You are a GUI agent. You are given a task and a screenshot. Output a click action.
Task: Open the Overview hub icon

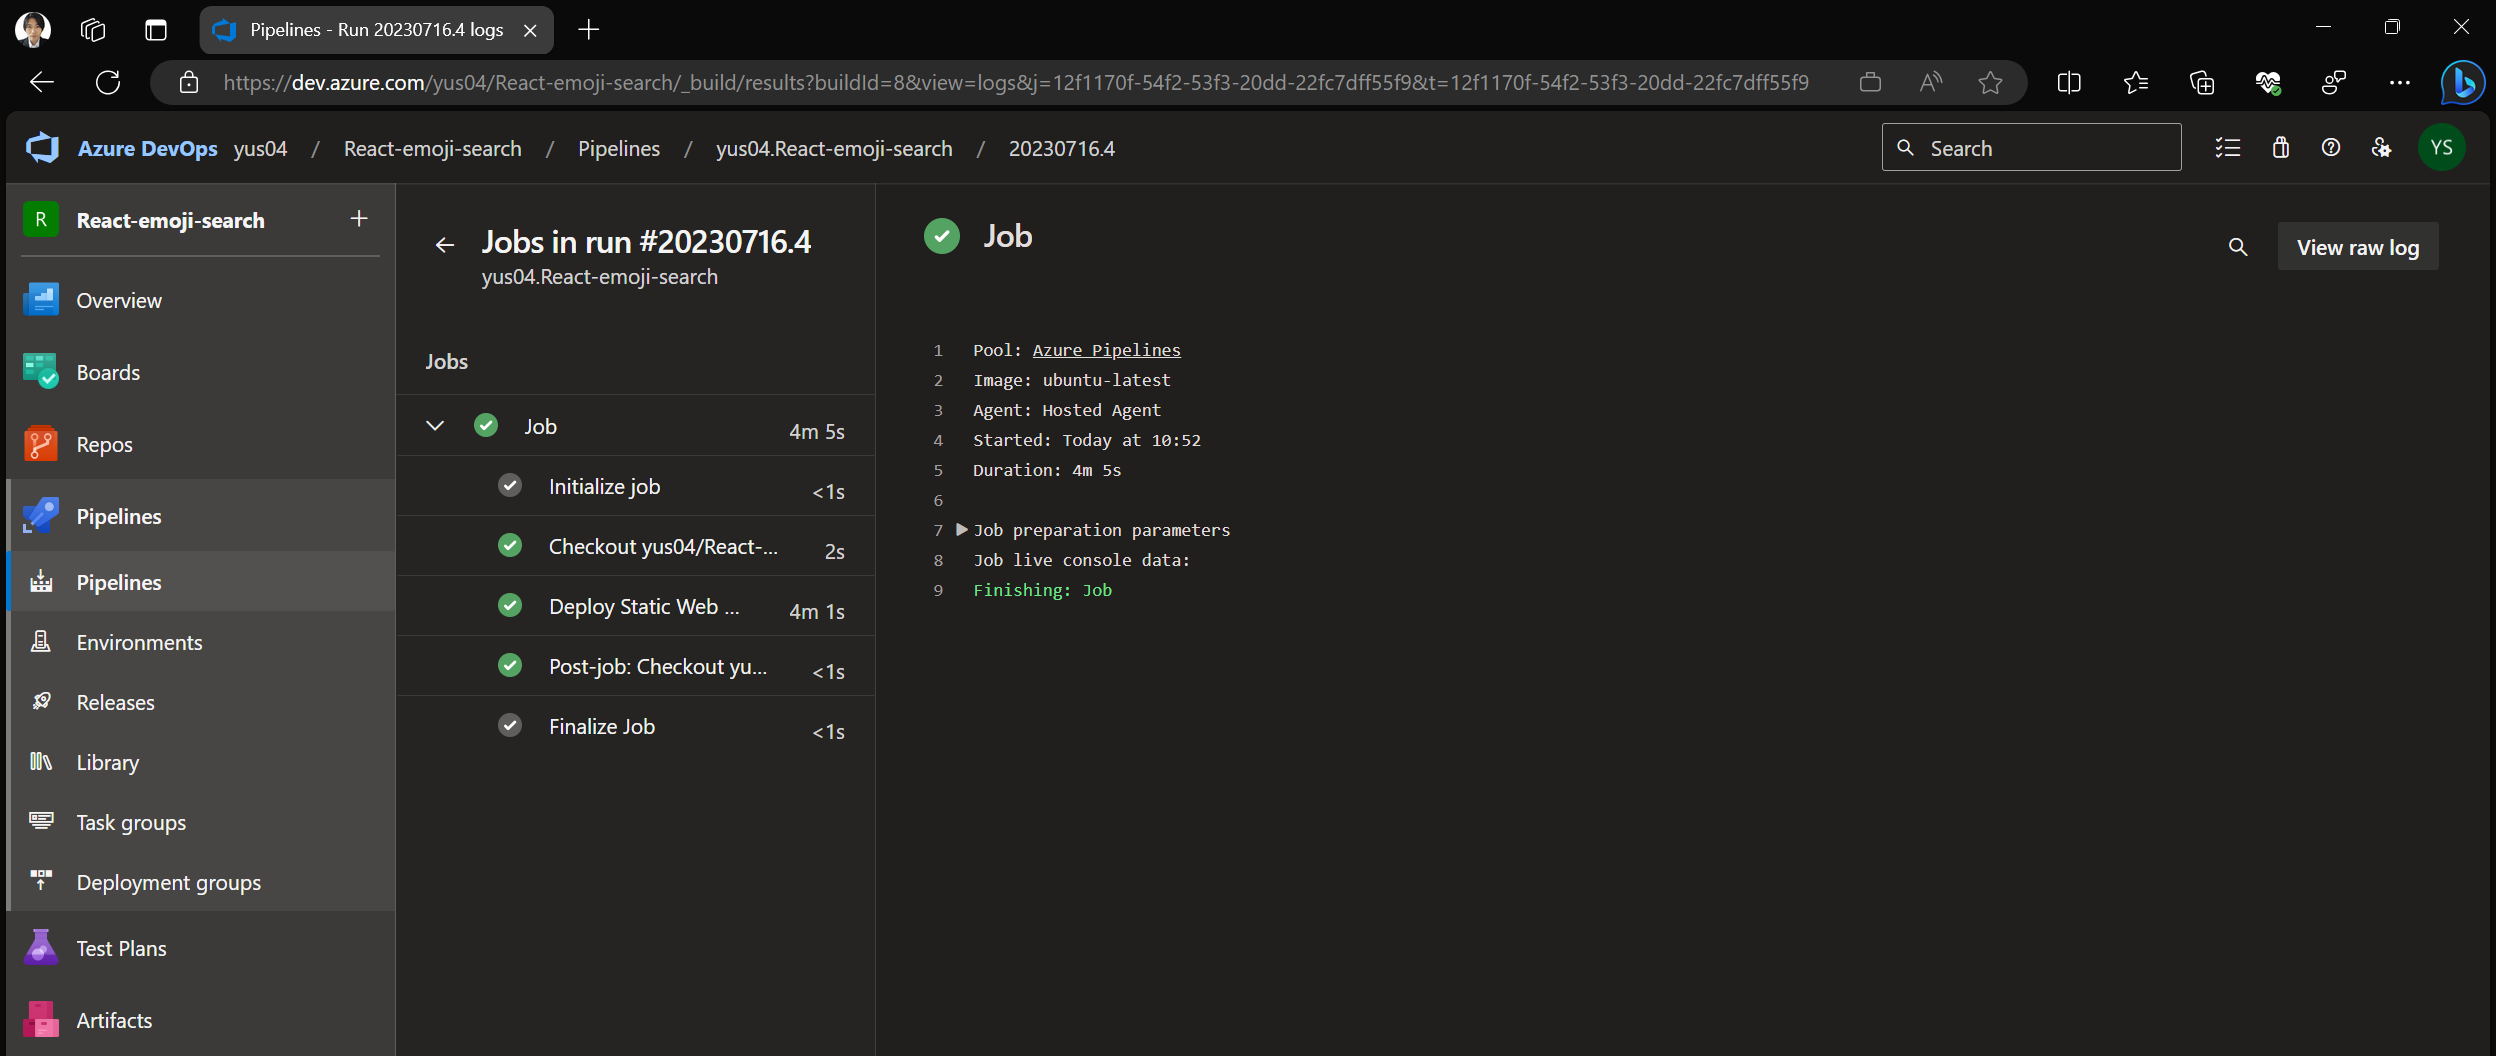click(x=41, y=300)
